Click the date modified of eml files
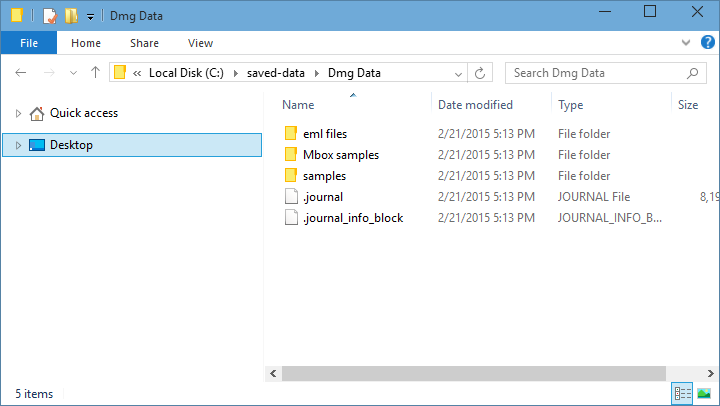 (486, 134)
